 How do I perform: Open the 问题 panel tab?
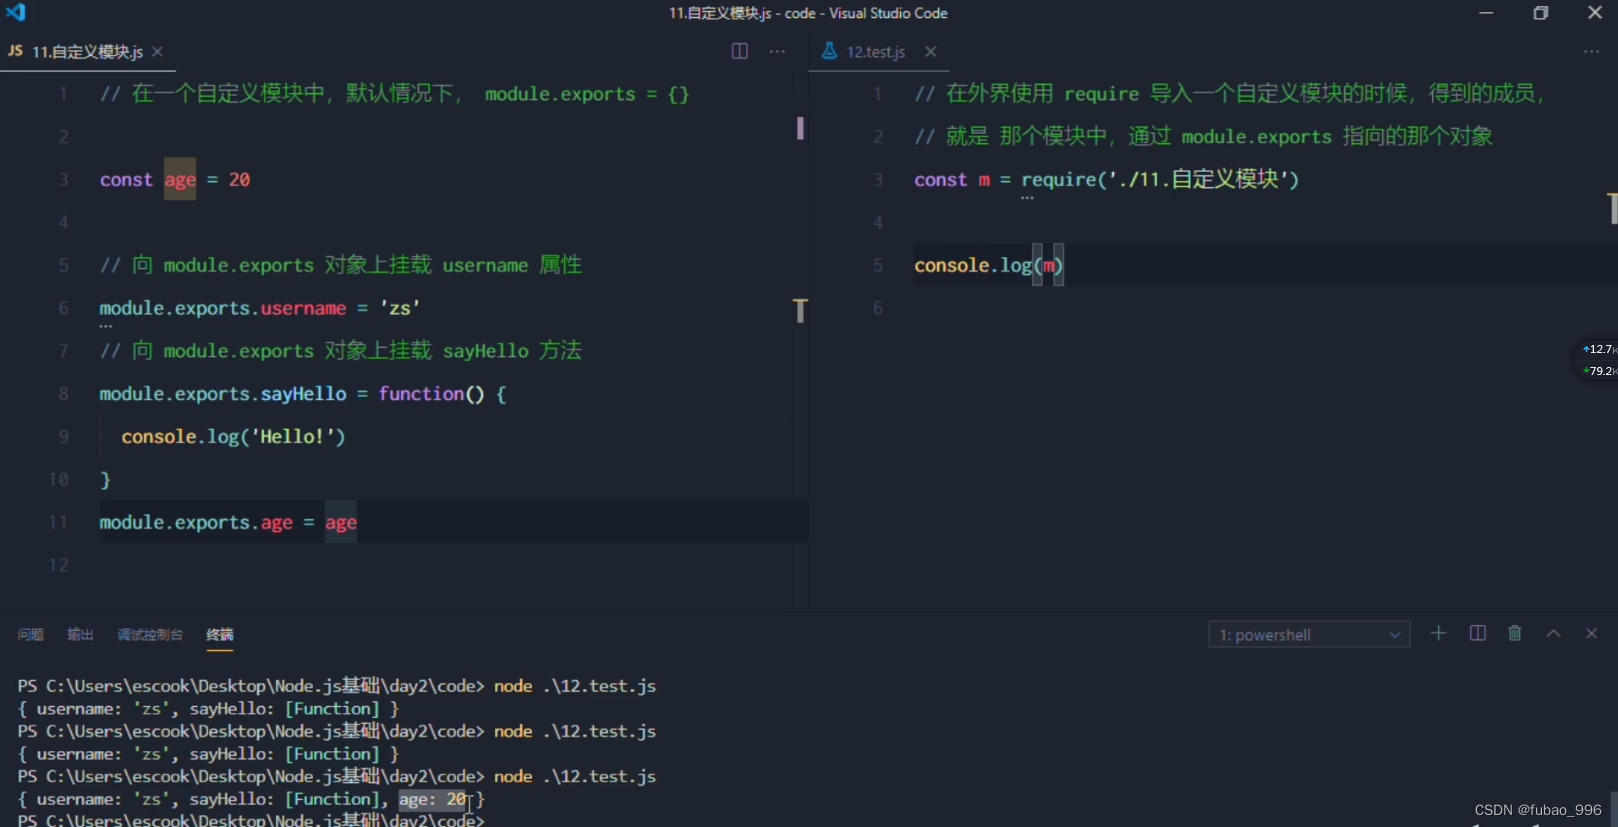30,634
